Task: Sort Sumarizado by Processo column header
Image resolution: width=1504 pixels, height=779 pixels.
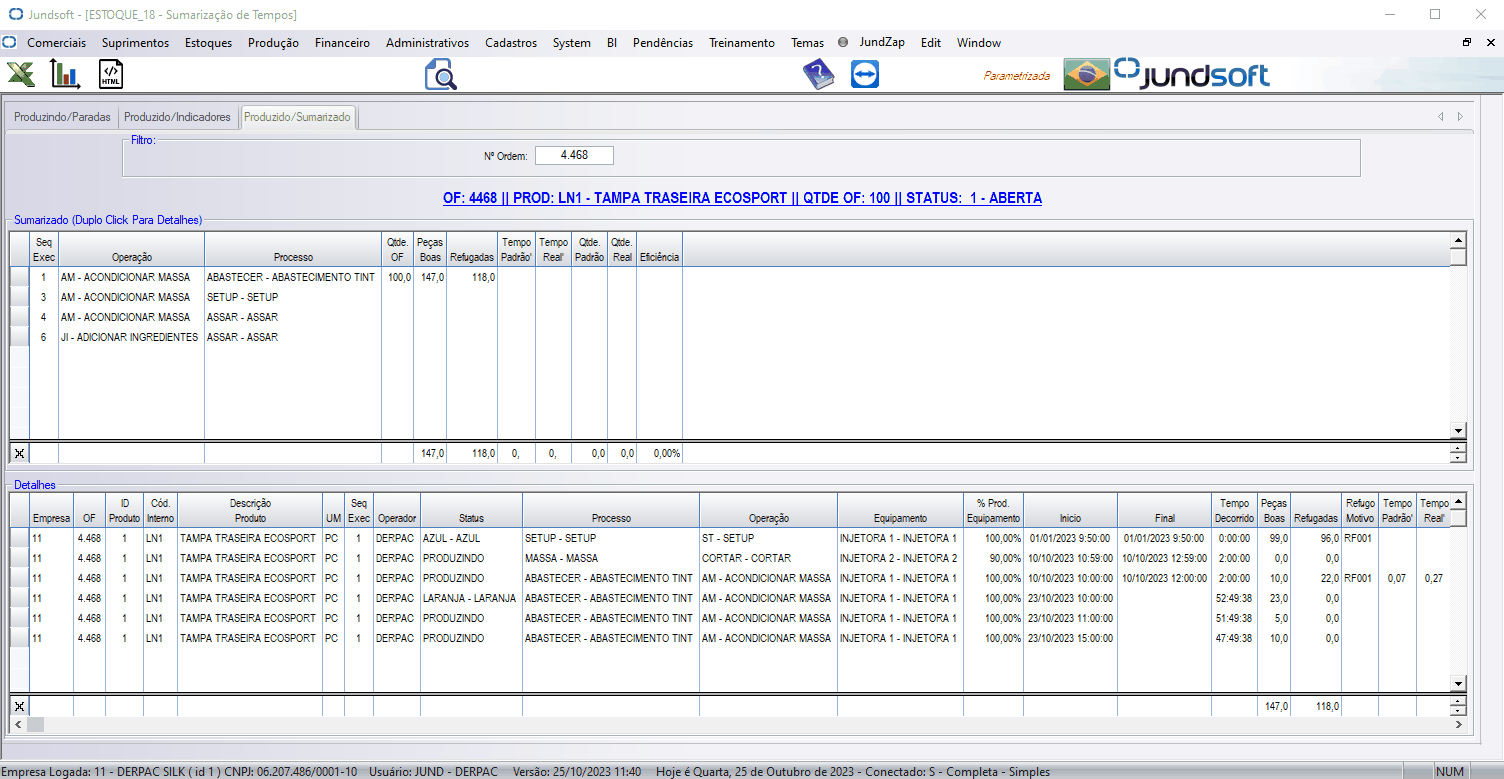Action: [x=293, y=249]
